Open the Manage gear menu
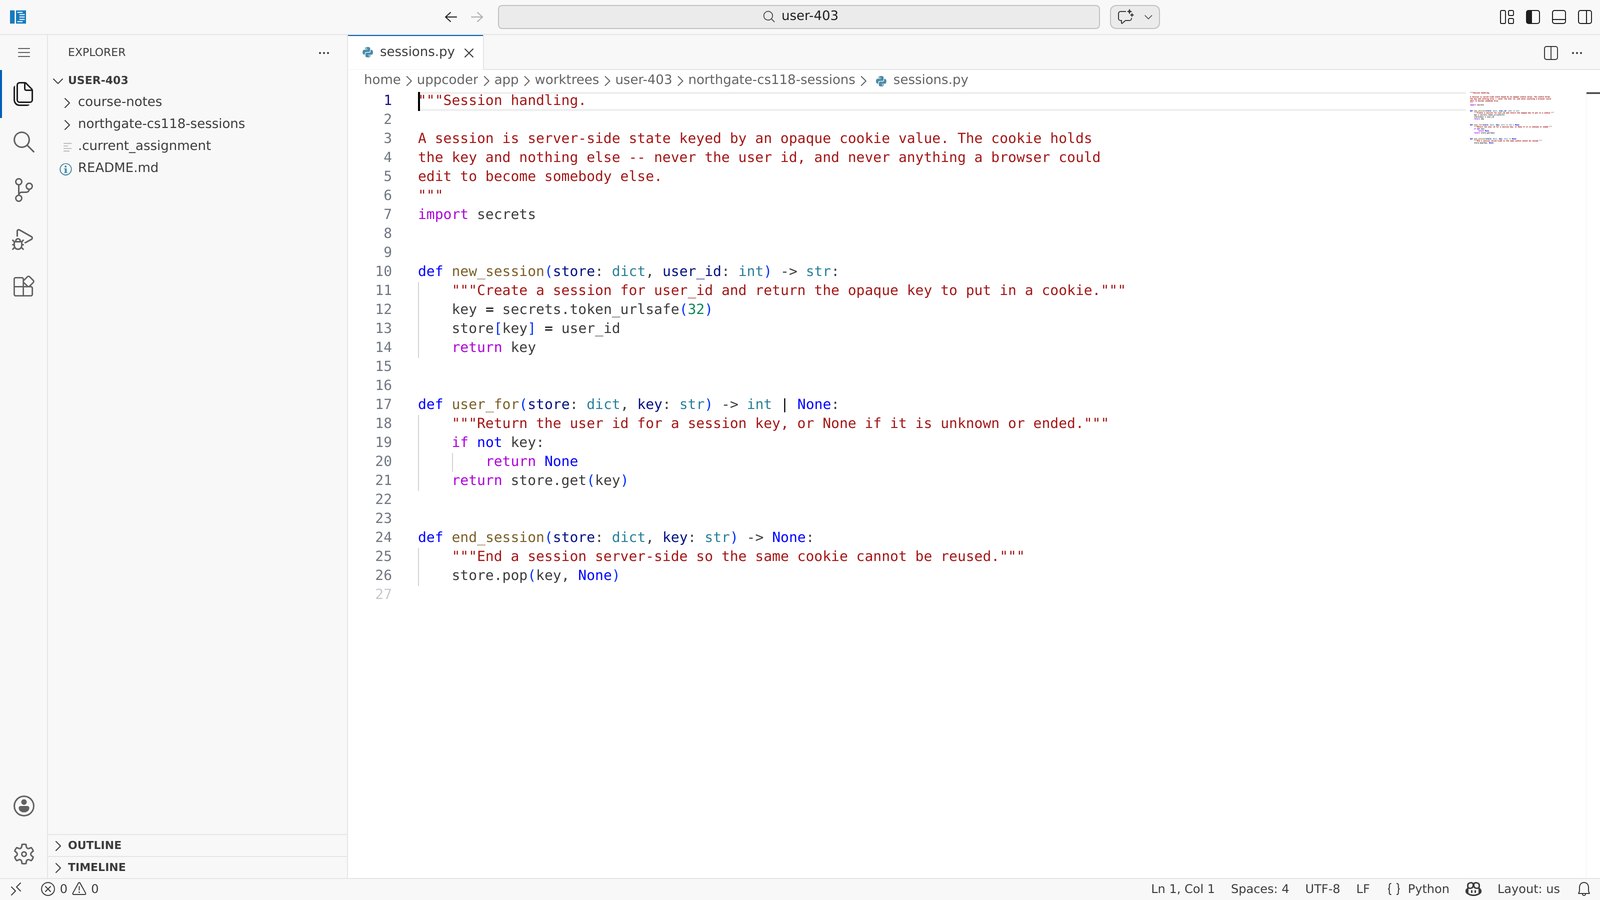Viewport: 1600px width, 900px height. pos(24,854)
